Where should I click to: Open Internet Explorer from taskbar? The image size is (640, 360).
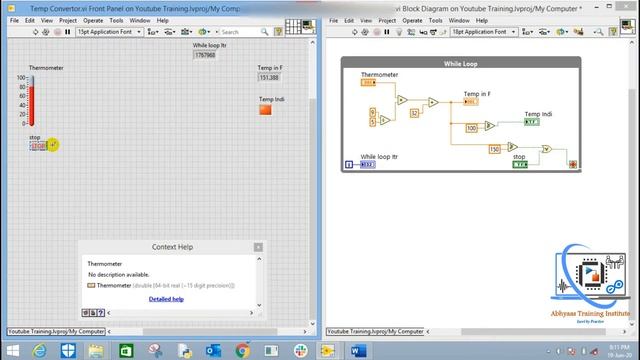point(40,351)
